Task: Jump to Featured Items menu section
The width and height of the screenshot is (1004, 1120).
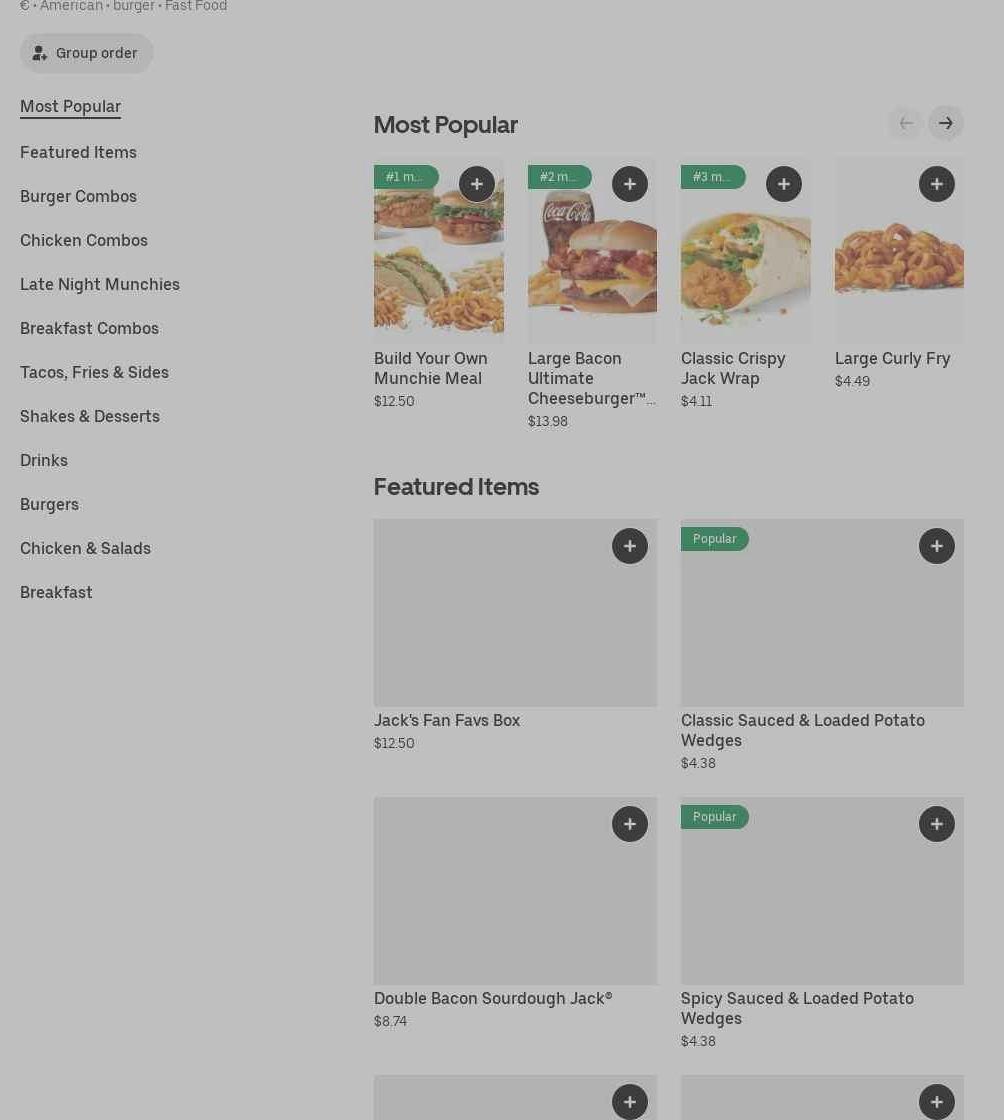Action: tap(78, 152)
